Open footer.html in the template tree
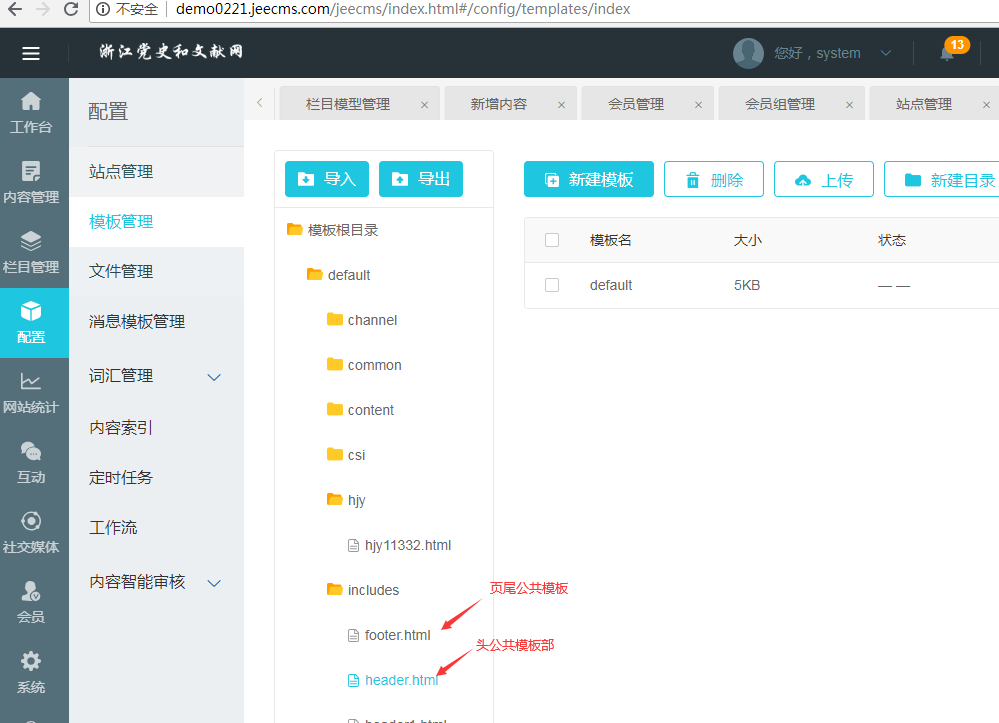999x723 pixels. (x=397, y=635)
